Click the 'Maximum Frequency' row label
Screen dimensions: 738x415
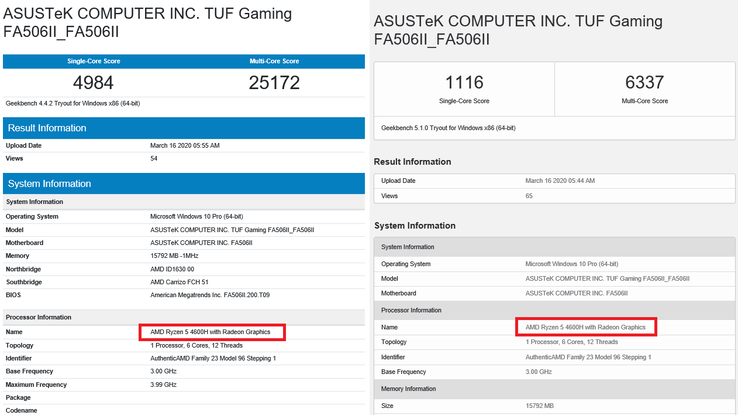(x=36, y=384)
